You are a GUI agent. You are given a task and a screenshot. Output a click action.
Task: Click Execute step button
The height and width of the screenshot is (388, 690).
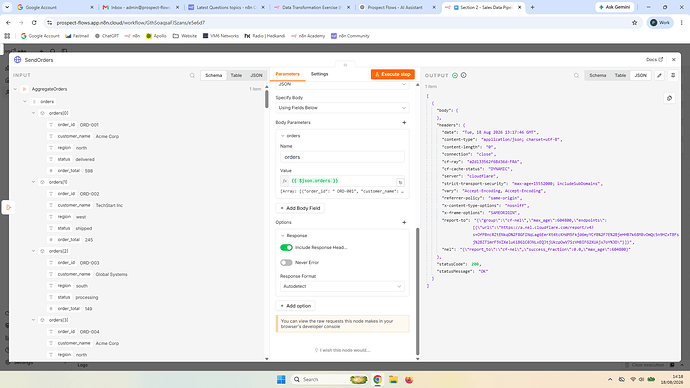point(393,74)
